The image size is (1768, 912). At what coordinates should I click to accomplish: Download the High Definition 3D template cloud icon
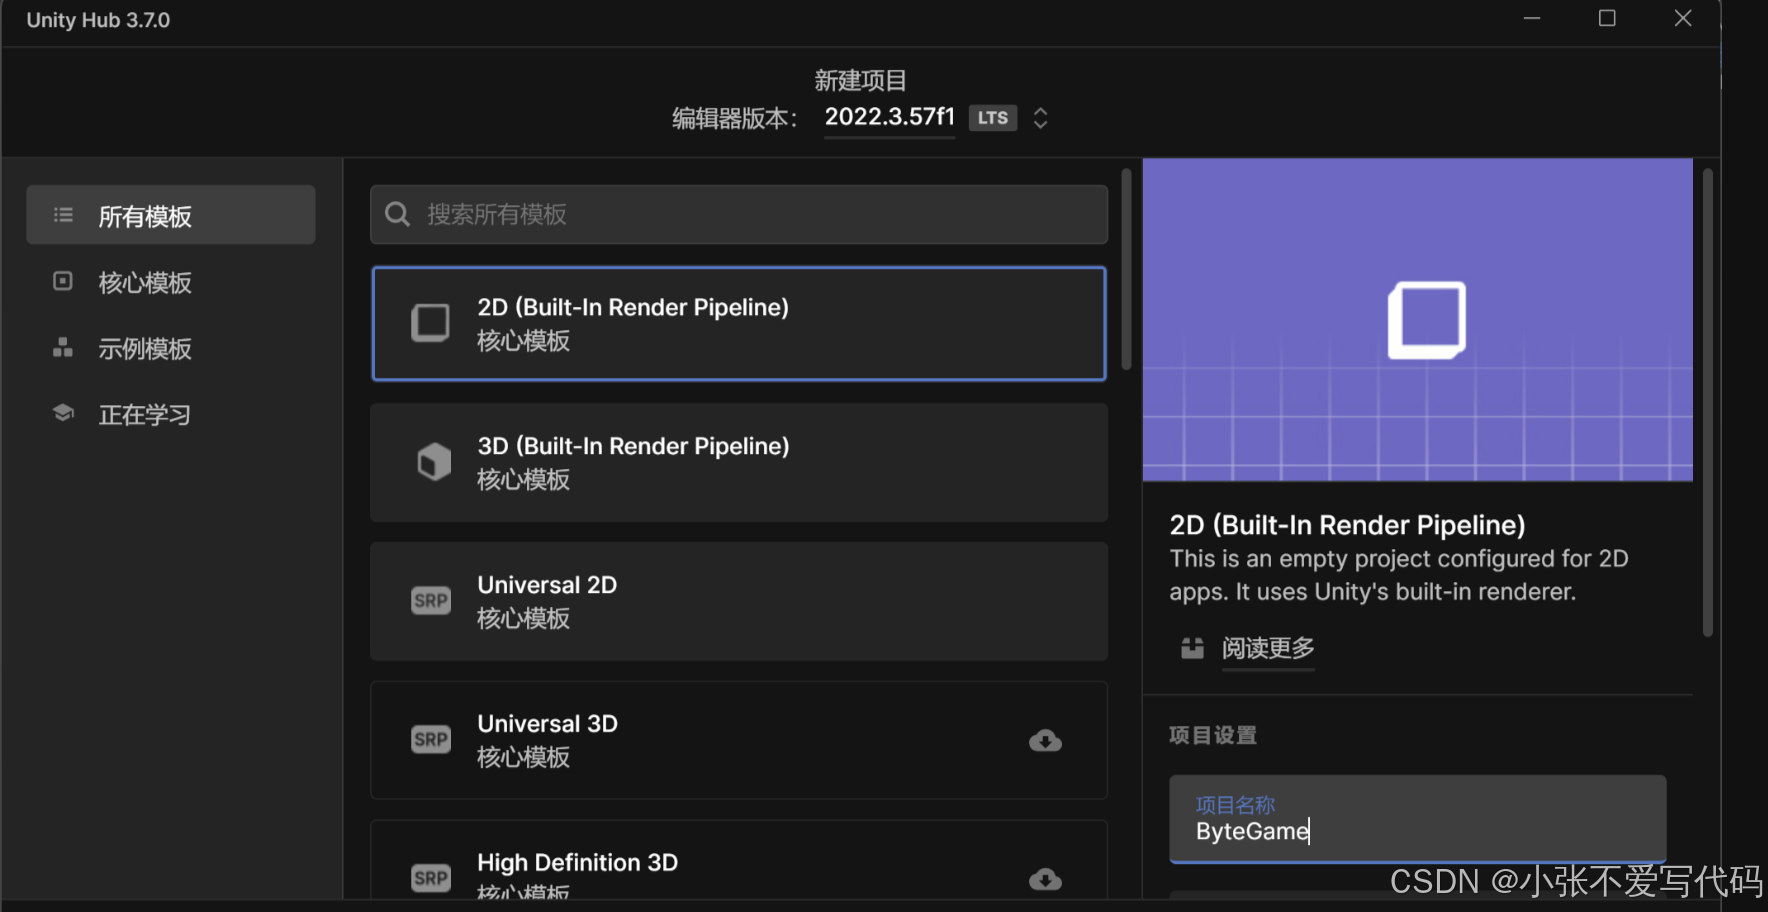click(1046, 879)
